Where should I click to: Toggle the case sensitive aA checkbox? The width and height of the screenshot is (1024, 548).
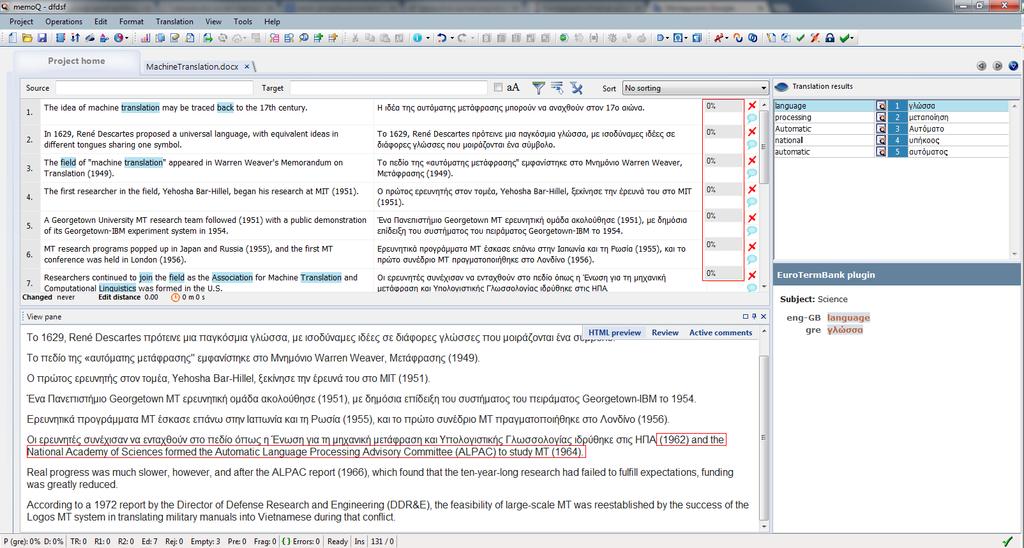click(x=498, y=88)
